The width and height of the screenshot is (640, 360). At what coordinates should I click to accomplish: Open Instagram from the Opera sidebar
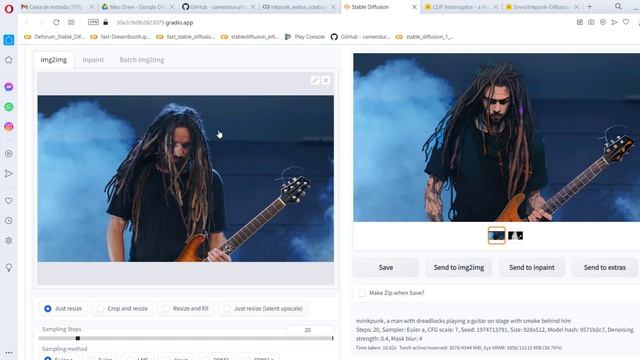click(x=9, y=127)
